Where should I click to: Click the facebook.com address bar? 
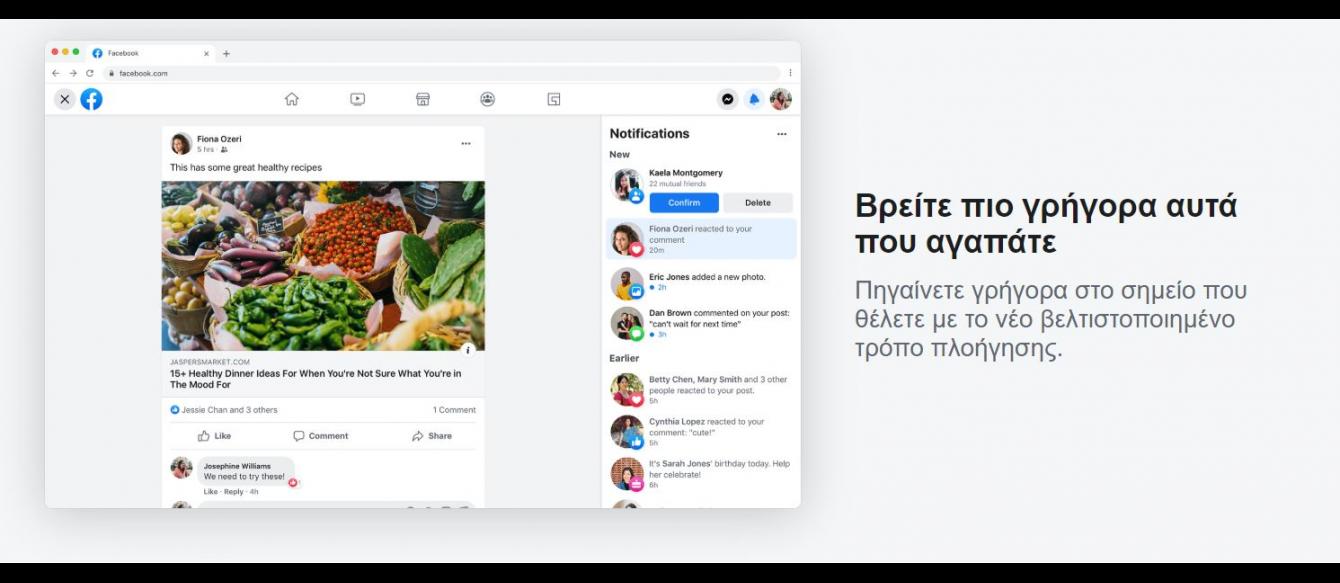click(x=400, y=73)
